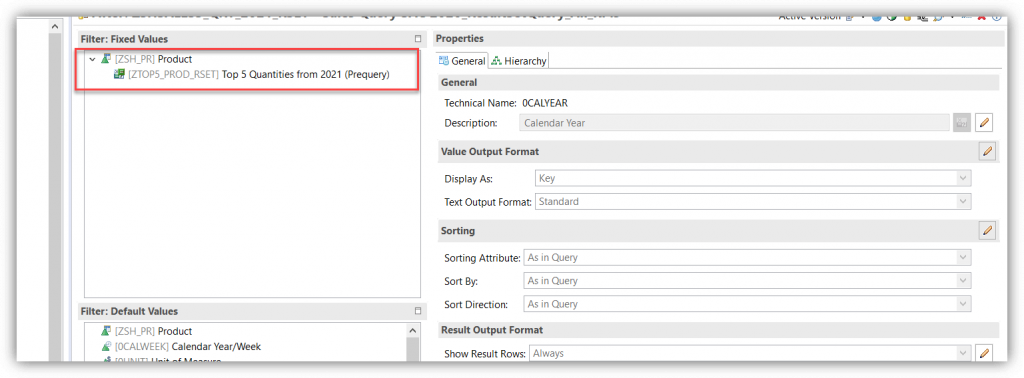Collapse the ZSH_PR Product node in Fixed Values
1024x378 pixels.
tap(93, 59)
